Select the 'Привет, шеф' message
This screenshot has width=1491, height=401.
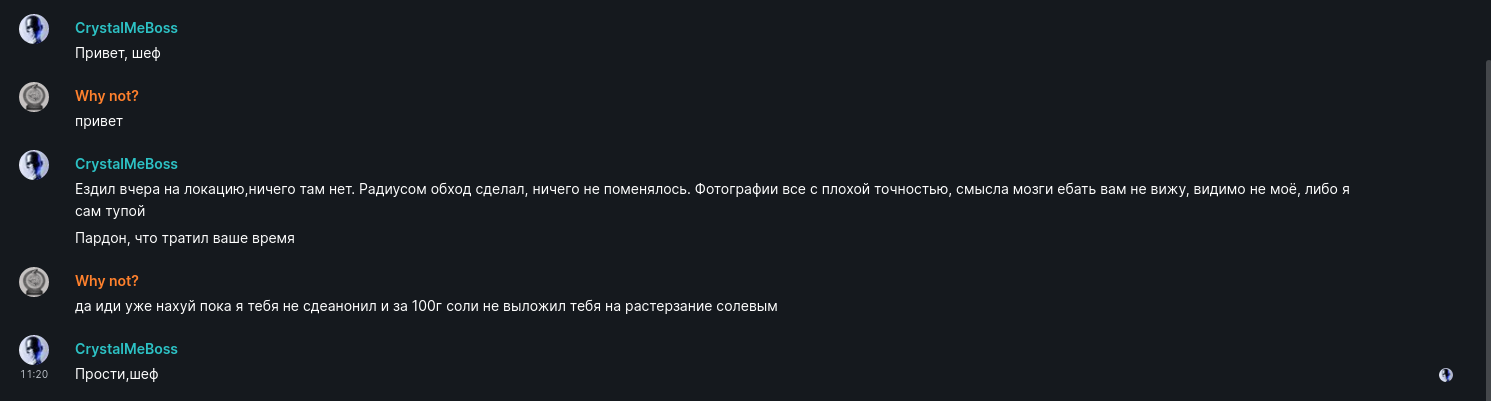coord(118,53)
